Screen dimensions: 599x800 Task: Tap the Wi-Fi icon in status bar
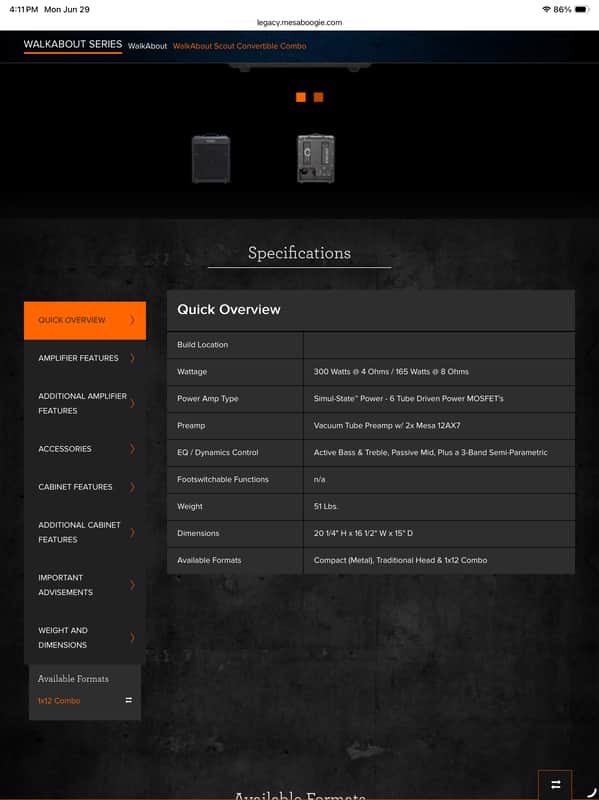point(546,9)
